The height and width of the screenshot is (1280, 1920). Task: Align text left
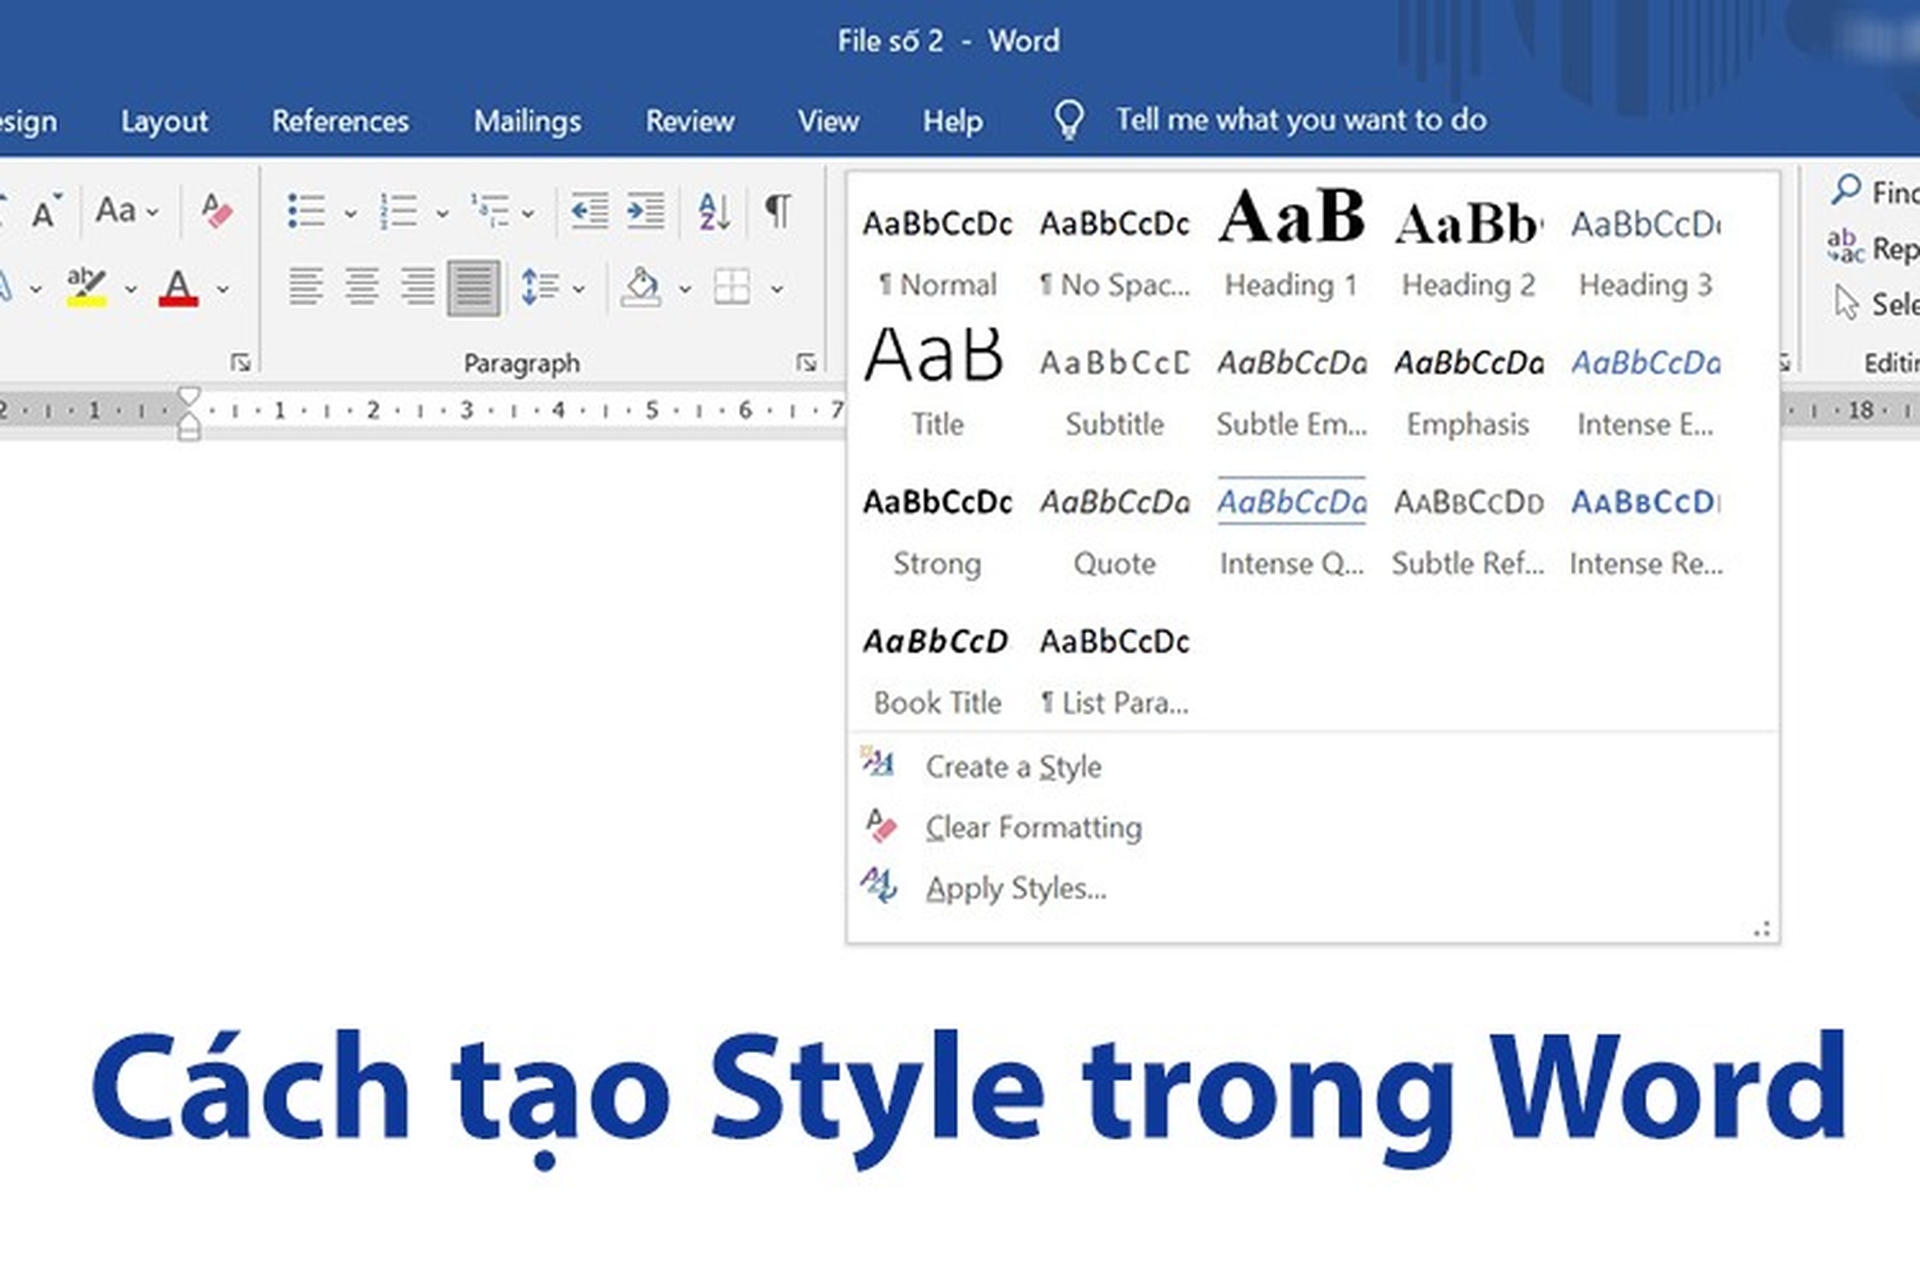click(306, 287)
